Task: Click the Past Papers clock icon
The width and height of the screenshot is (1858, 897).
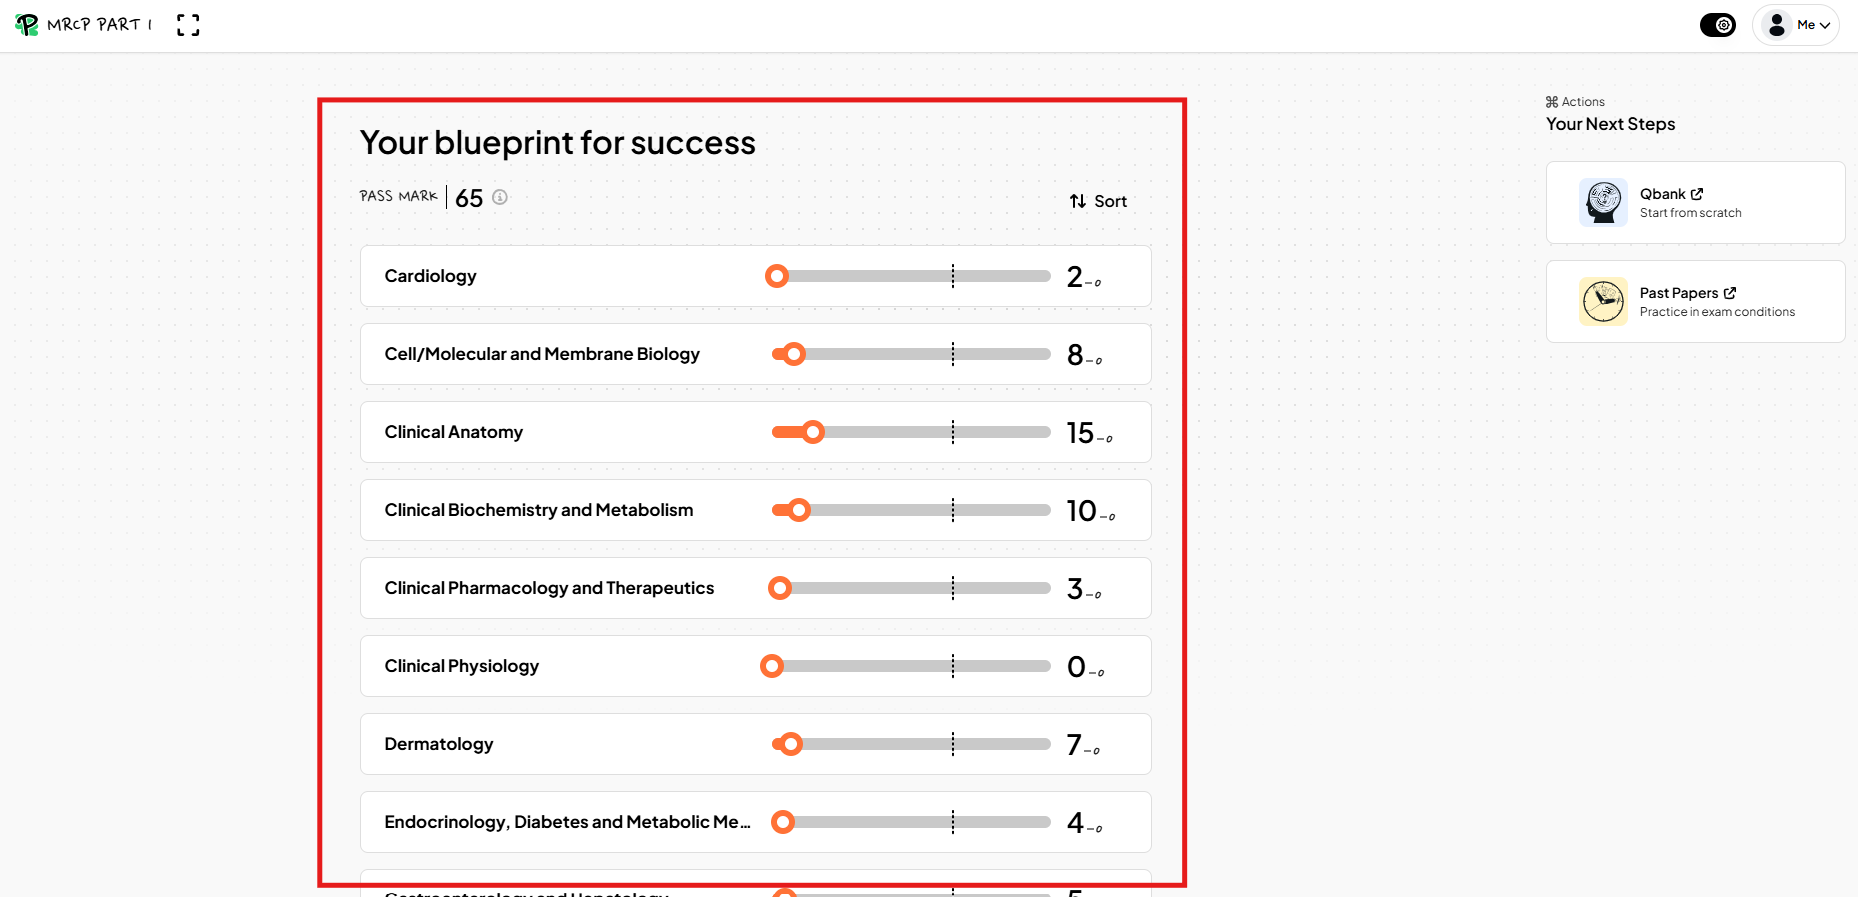Action: coord(1603,301)
